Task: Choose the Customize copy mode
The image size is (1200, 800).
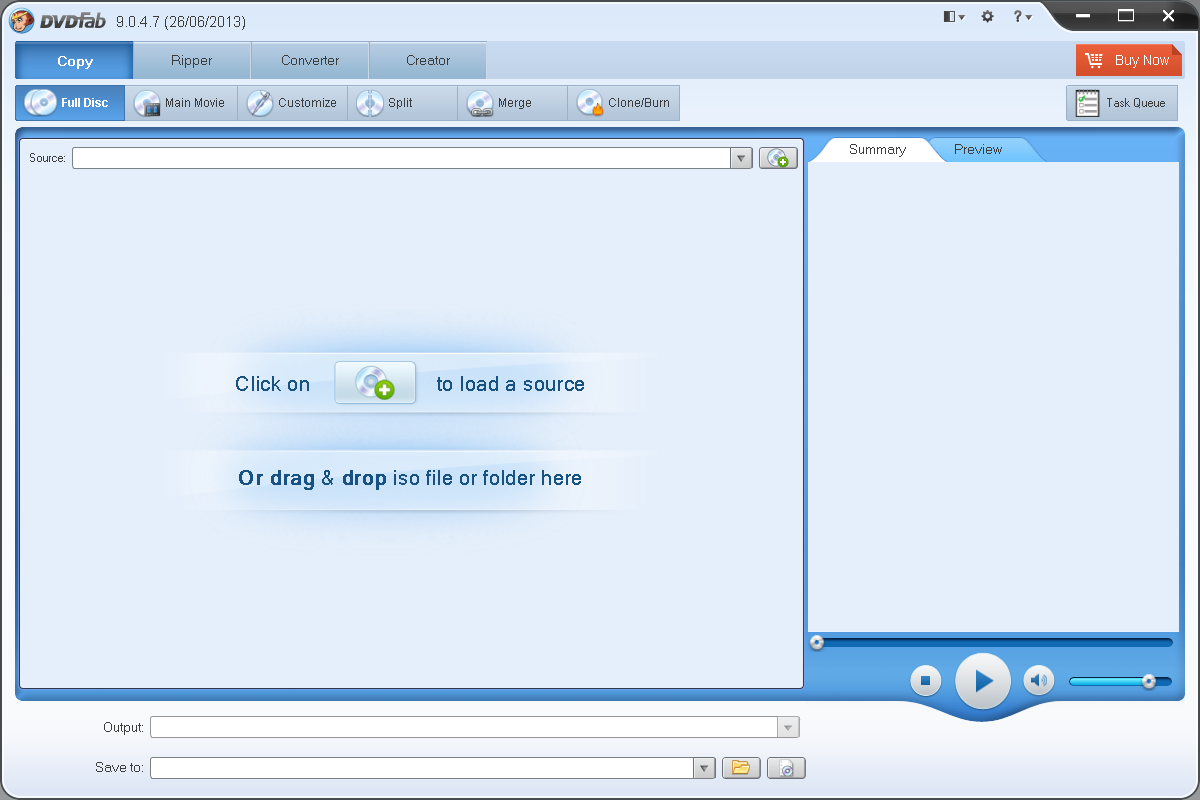Action: click(292, 103)
